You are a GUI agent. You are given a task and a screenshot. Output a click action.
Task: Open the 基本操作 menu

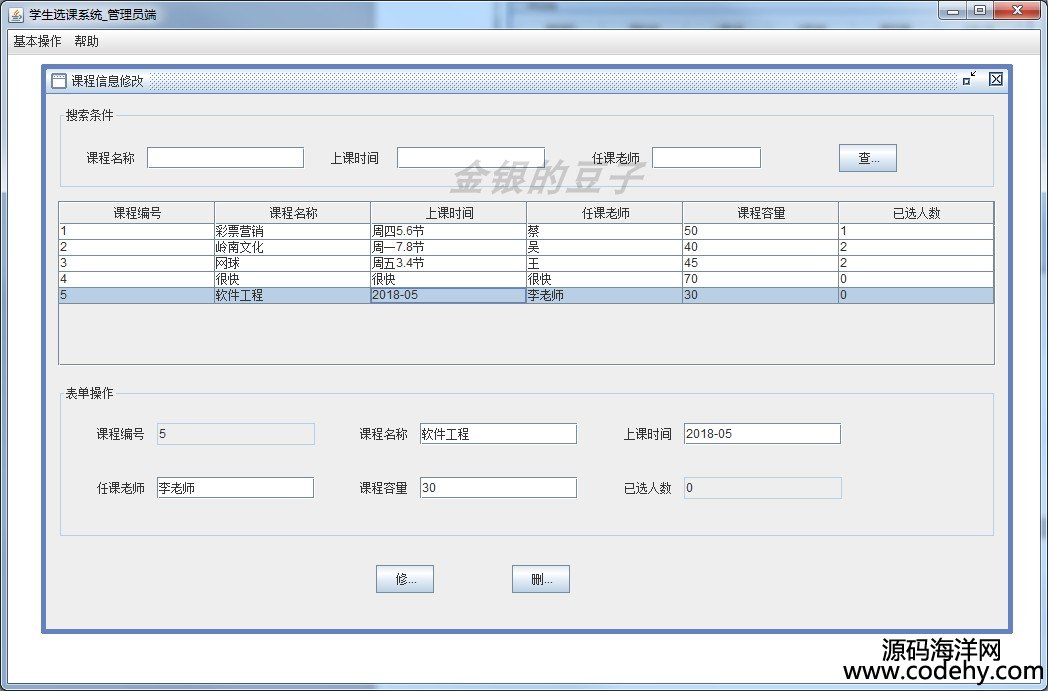coord(37,42)
